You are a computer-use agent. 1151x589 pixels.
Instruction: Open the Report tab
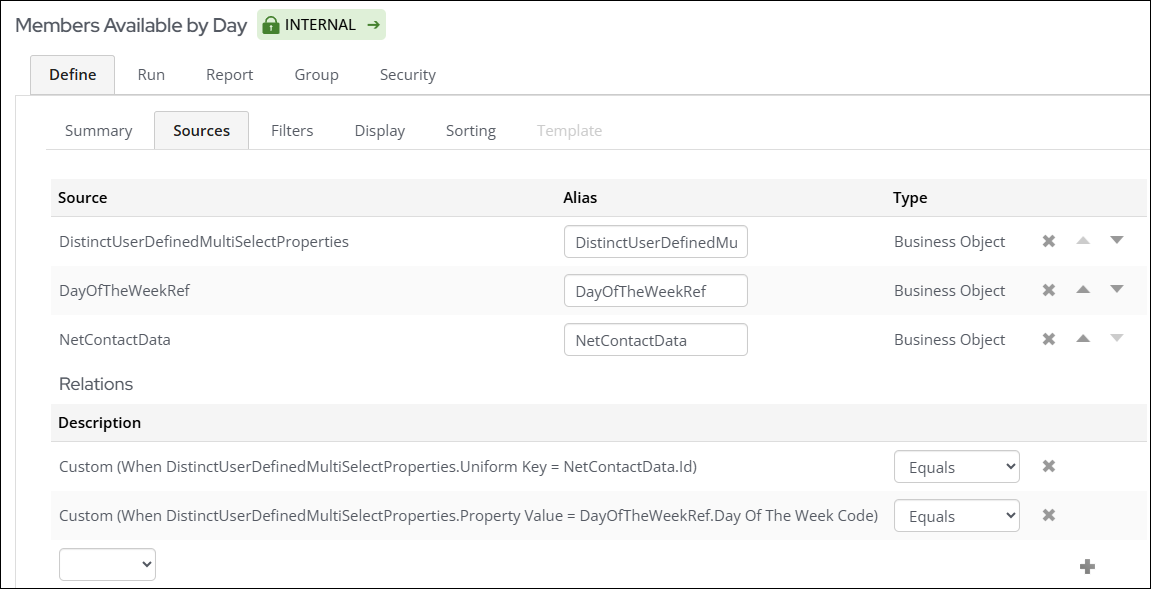tap(229, 75)
